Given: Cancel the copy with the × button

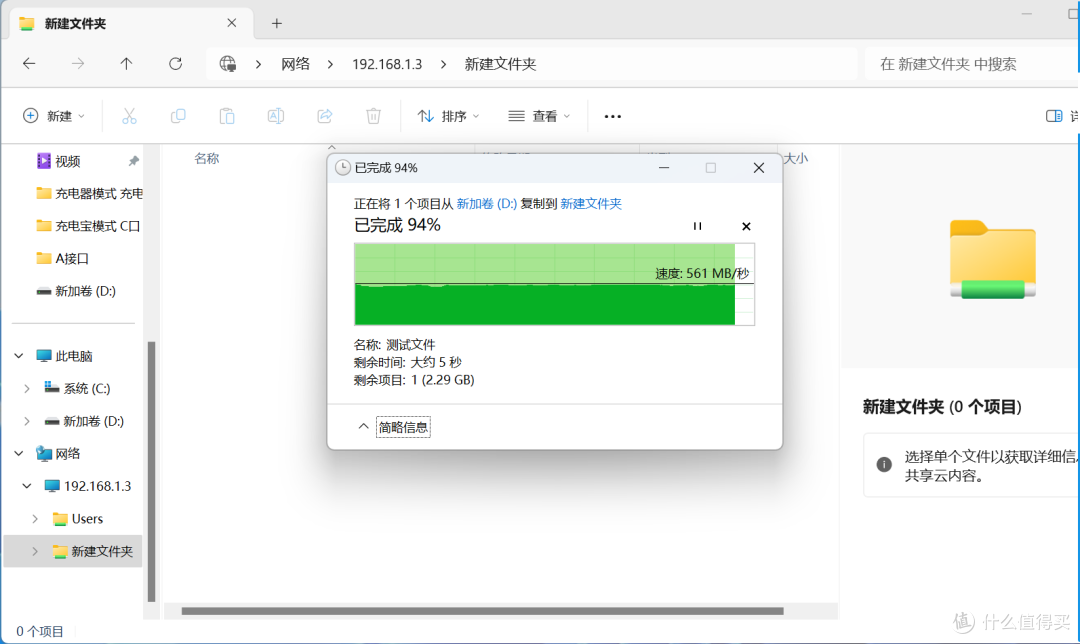Looking at the screenshot, I should point(746,226).
